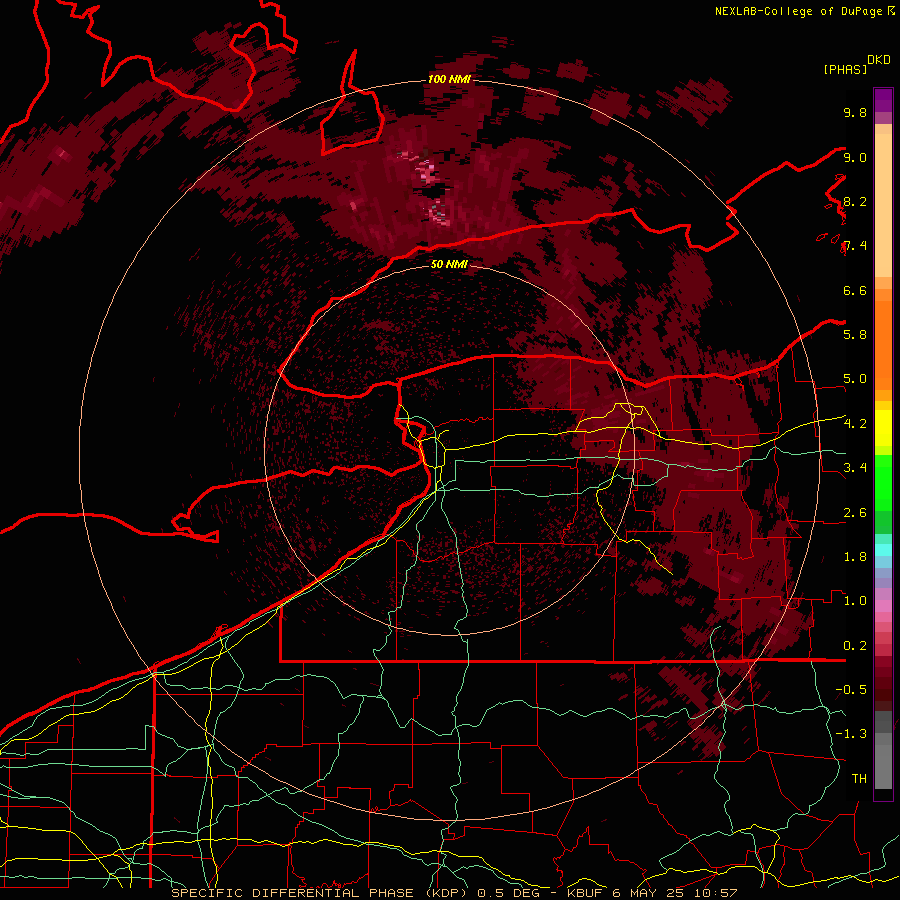Click the -0.5 scale value label

[x=851, y=690]
